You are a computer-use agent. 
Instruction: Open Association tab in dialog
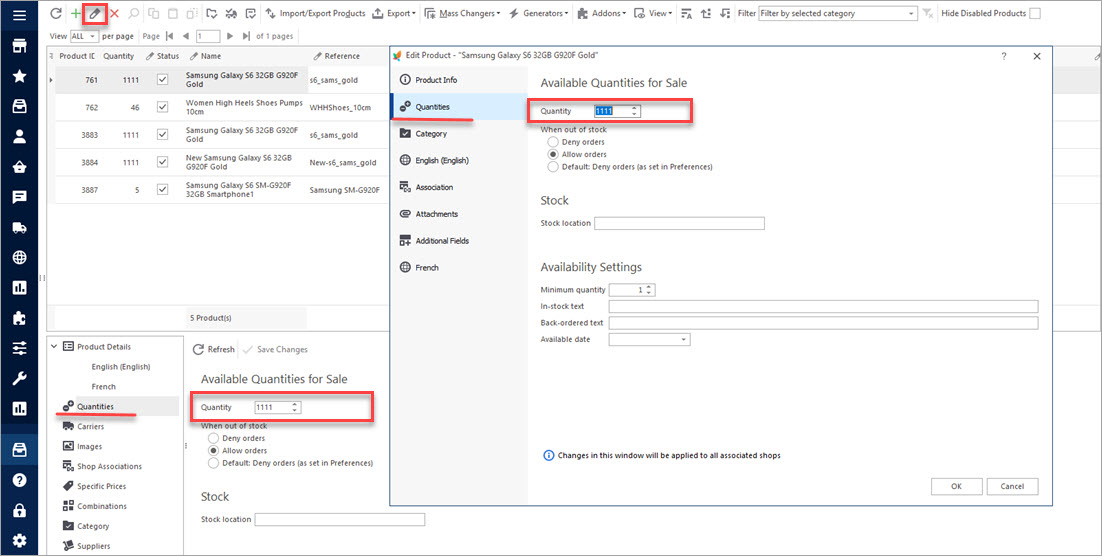tap(458, 187)
